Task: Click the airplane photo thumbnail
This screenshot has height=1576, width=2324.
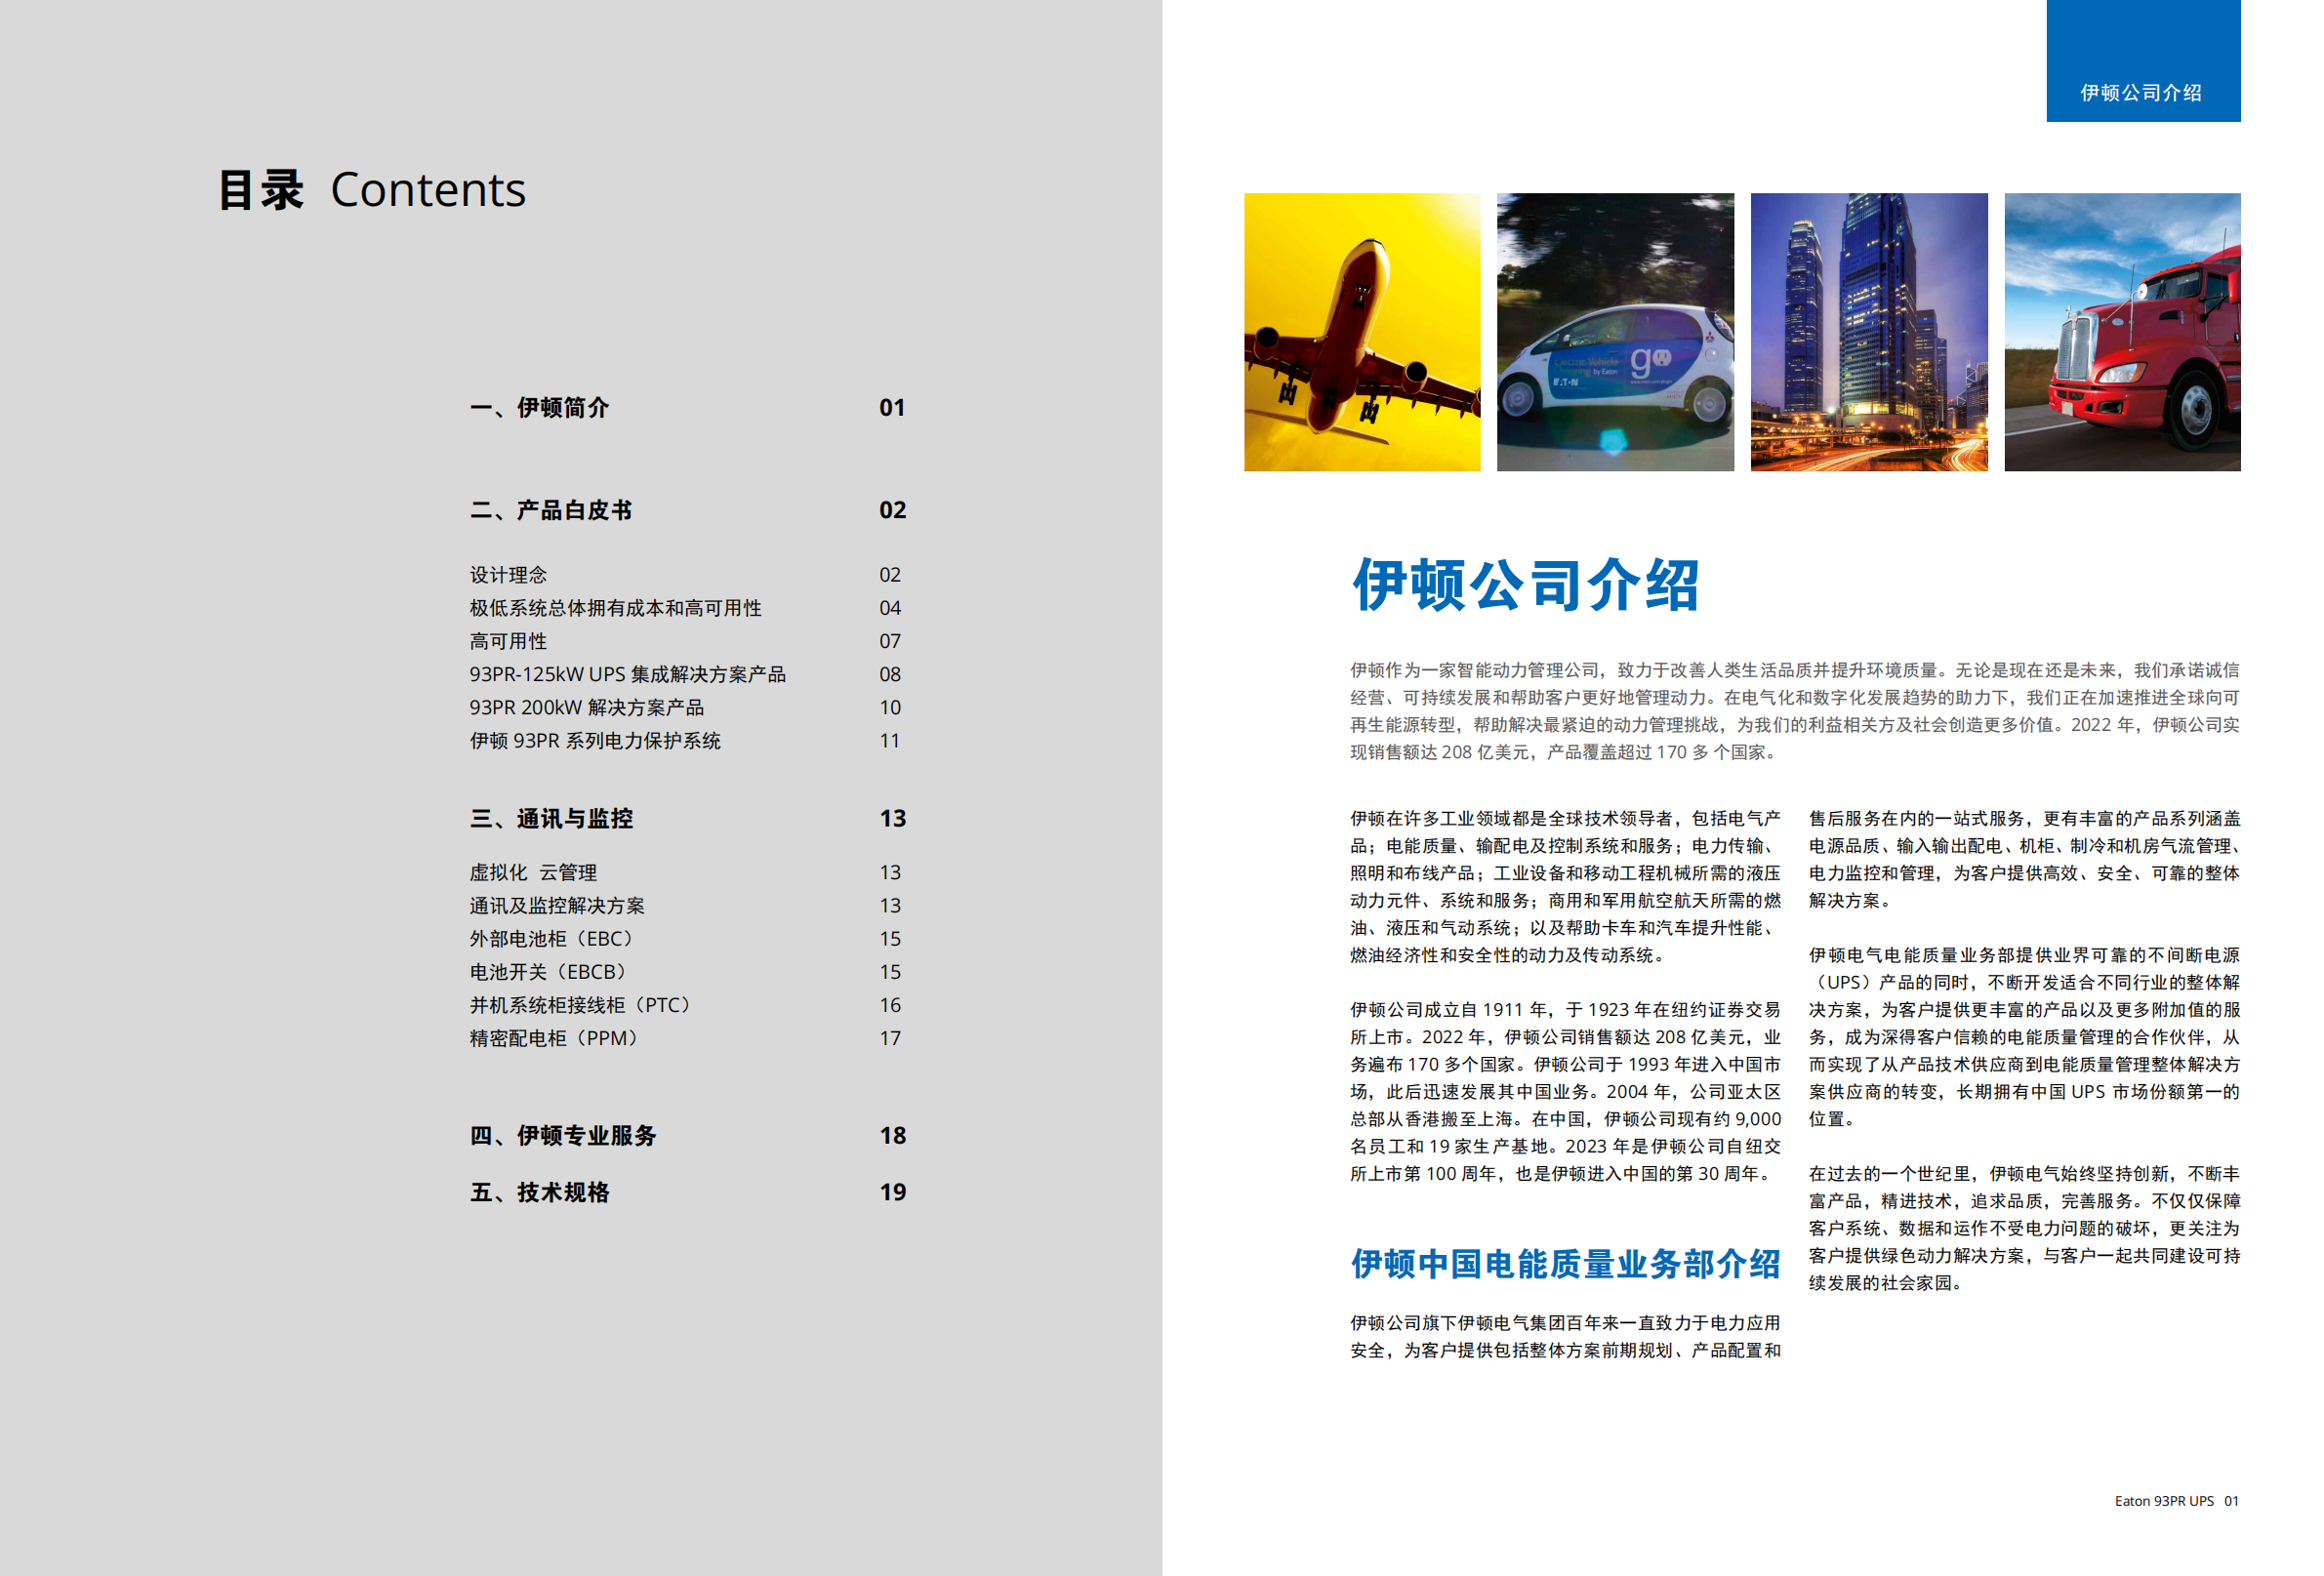Action: (x=1361, y=332)
